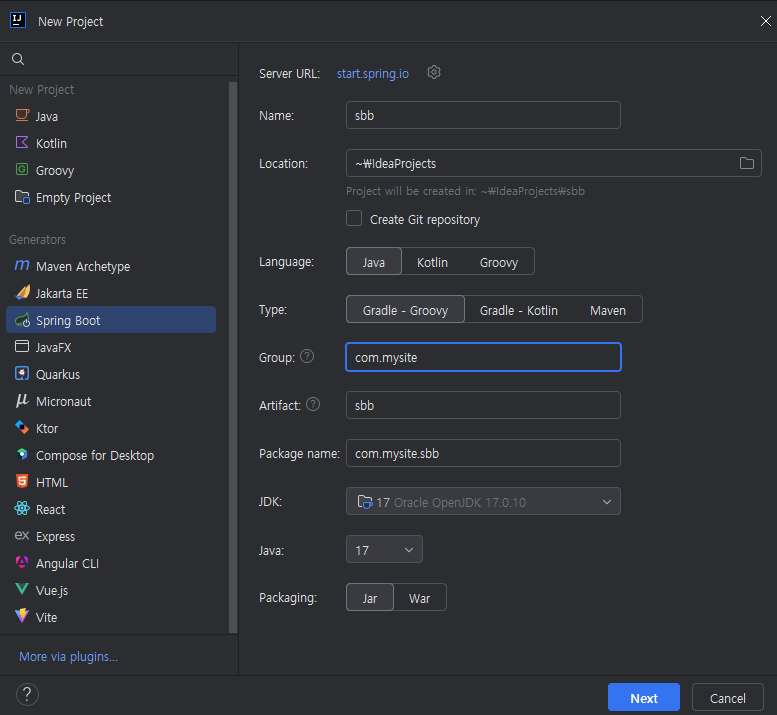Viewport: 777px width, 715px height.
Task: Open dialog help question mark button
Action: 27,694
